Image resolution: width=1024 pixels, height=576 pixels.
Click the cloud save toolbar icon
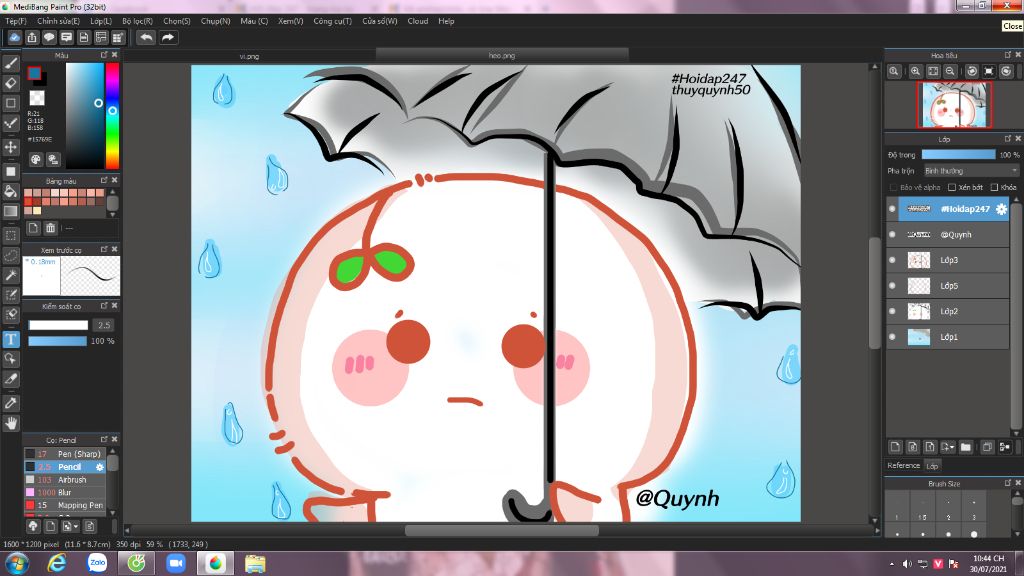click(x=14, y=38)
